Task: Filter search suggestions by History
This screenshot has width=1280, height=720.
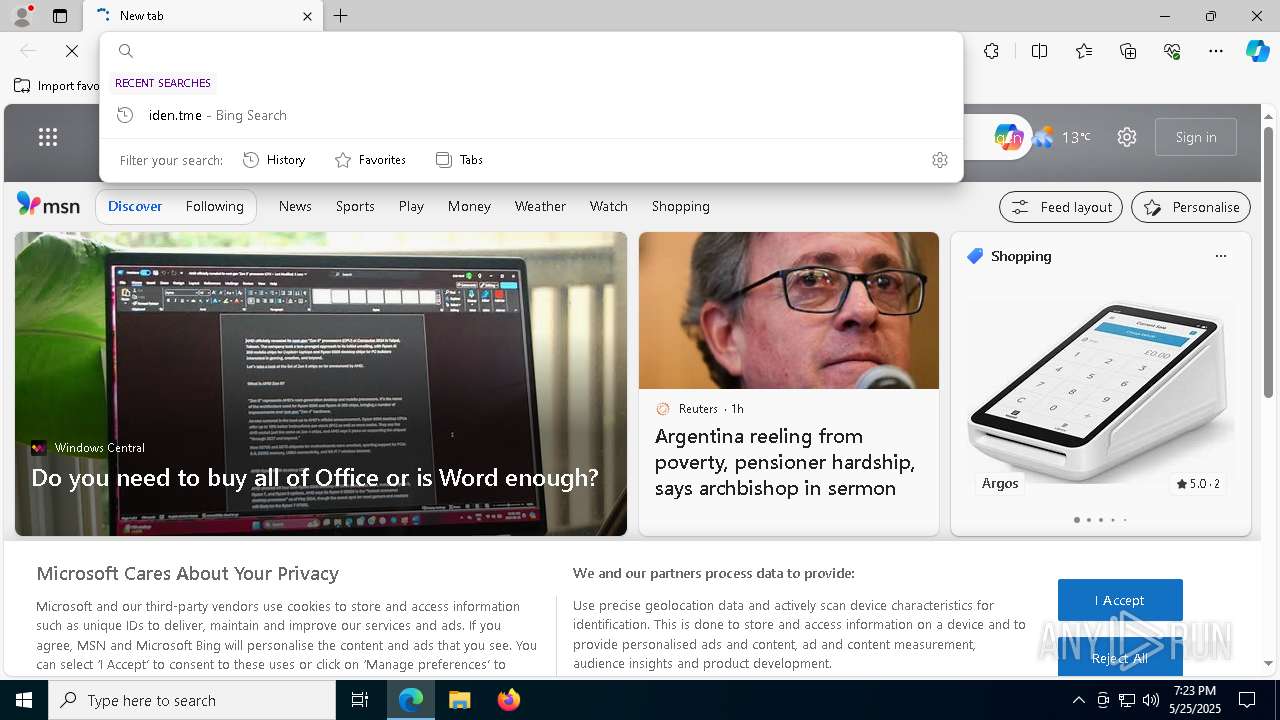Action: pyautogui.click(x=274, y=160)
